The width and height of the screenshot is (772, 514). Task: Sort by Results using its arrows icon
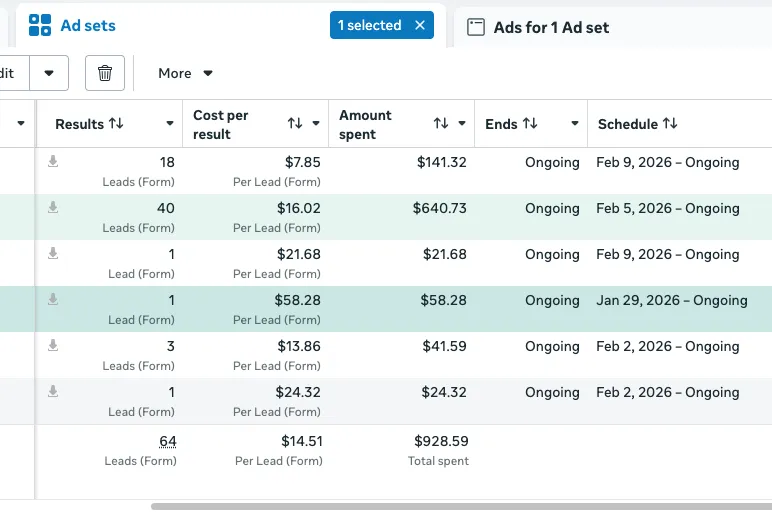click(116, 124)
